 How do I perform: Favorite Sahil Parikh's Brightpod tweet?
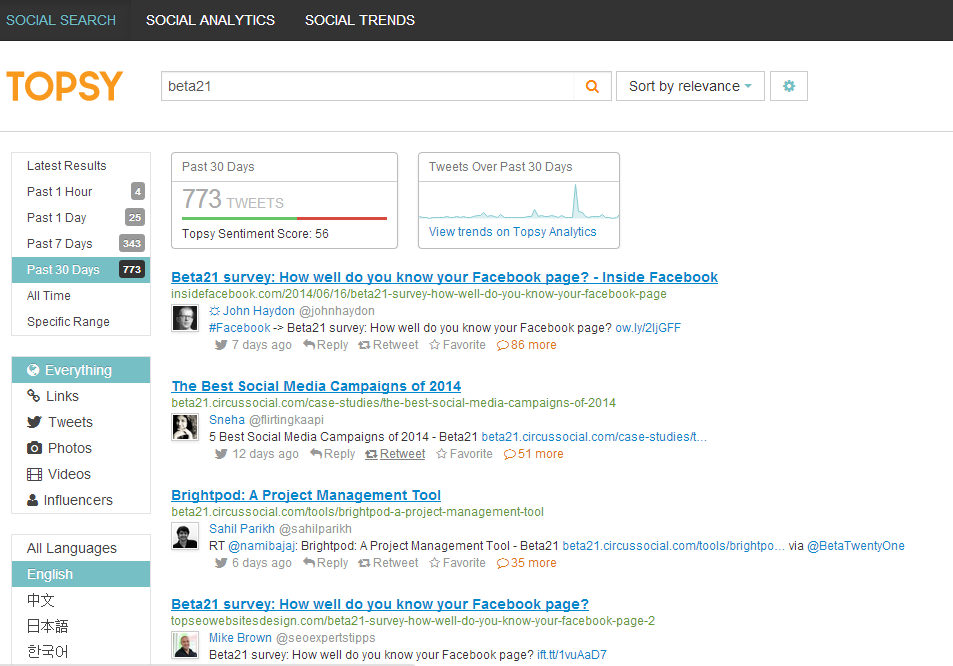point(457,563)
